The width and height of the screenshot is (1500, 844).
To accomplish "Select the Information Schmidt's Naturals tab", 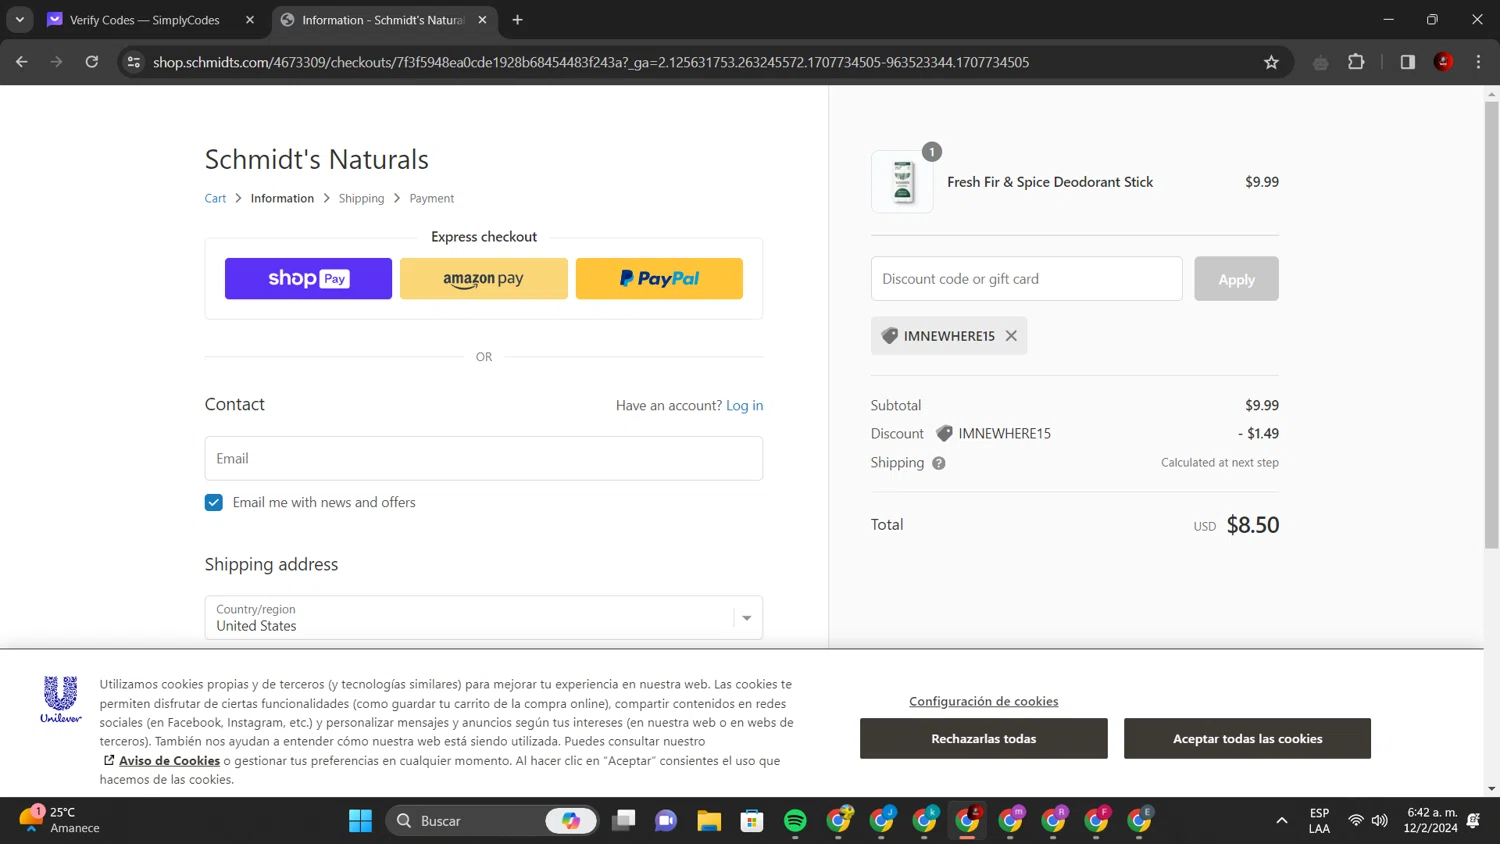I will coord(383,20).
